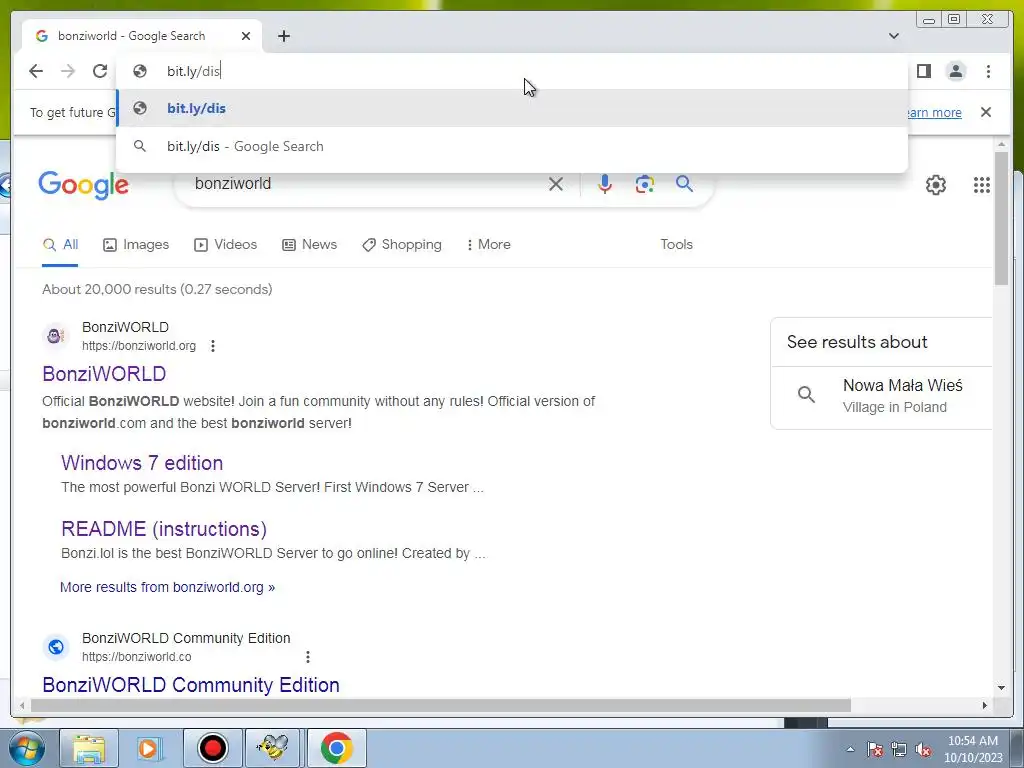Click the vertical scrollbar thumb
The height and width of the screenshot is (768, 1024).
click(x=1001, y=217)
